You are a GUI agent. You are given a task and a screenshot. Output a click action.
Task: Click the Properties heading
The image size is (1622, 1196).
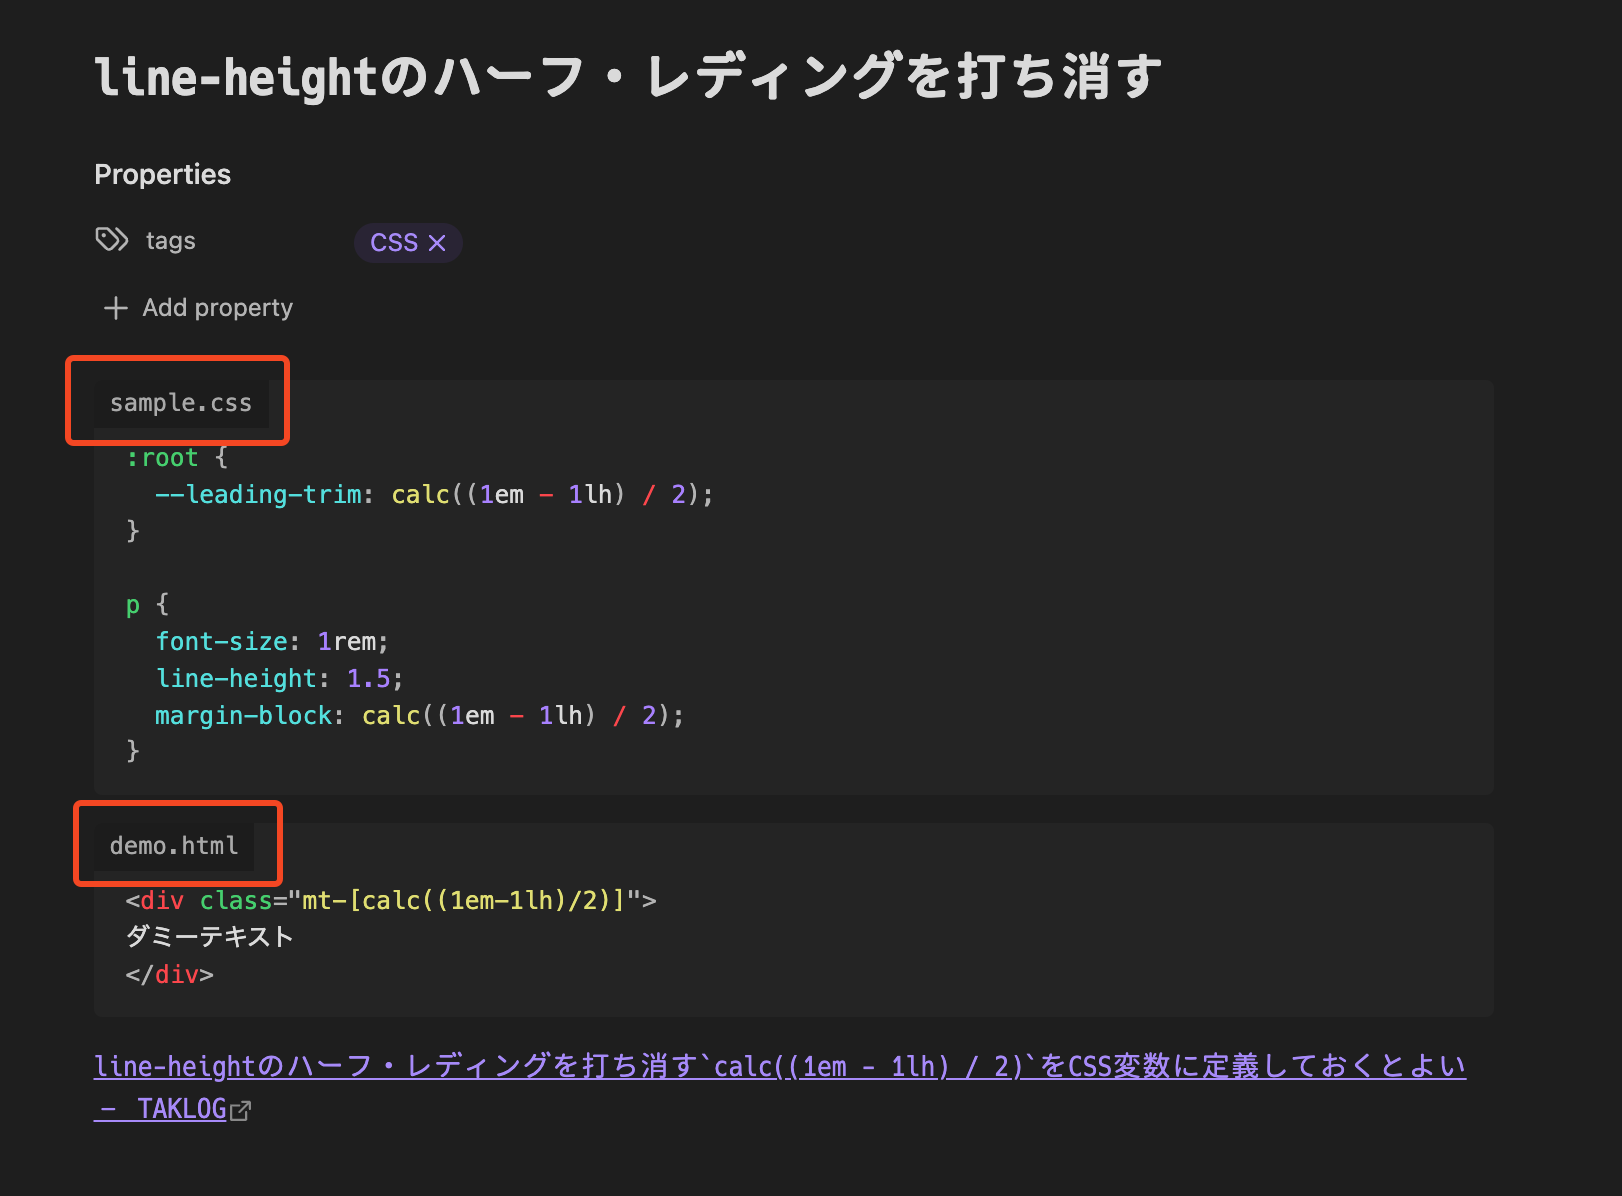pyautogui.click(x=163, y=174)
